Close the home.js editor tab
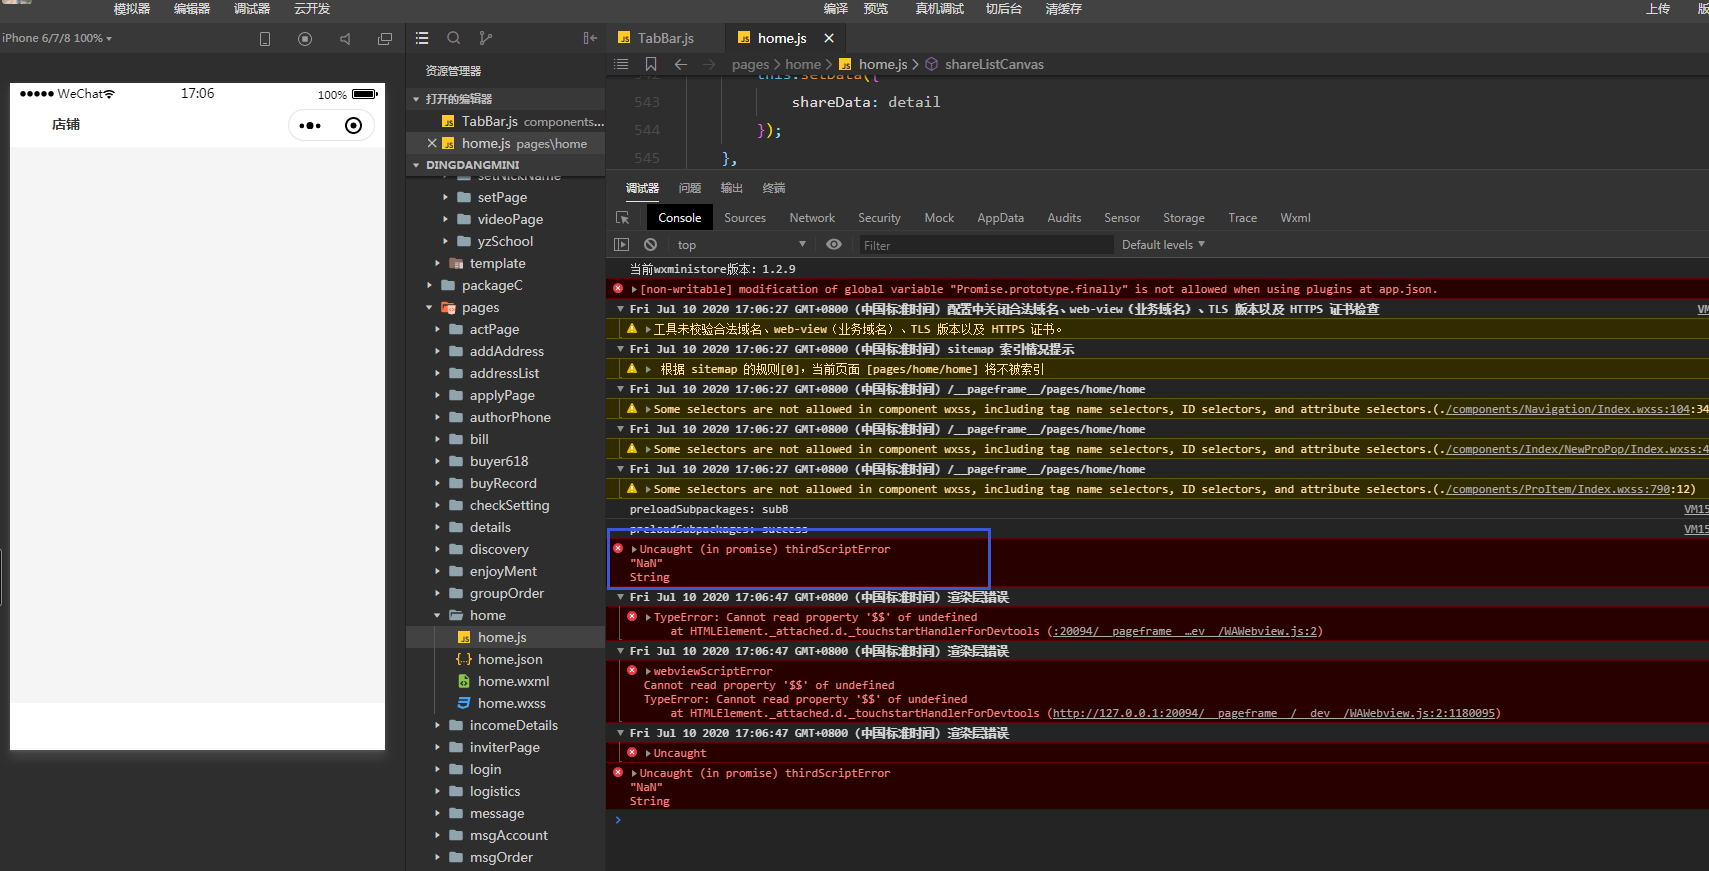The width and height of the screenshot is (1709, 871). click(829, 38)
